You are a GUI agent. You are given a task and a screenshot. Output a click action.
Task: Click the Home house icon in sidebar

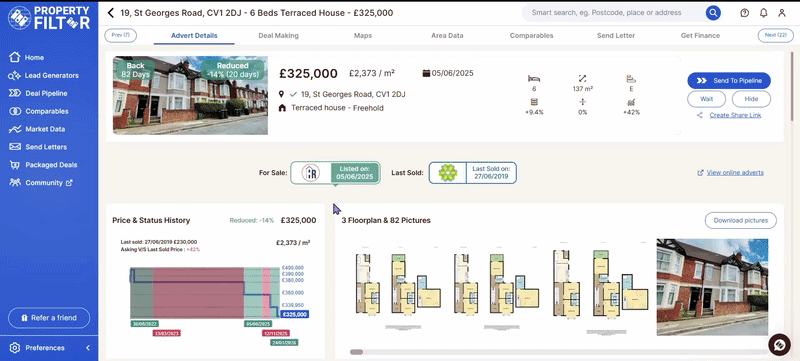click(x=15, y=57)
